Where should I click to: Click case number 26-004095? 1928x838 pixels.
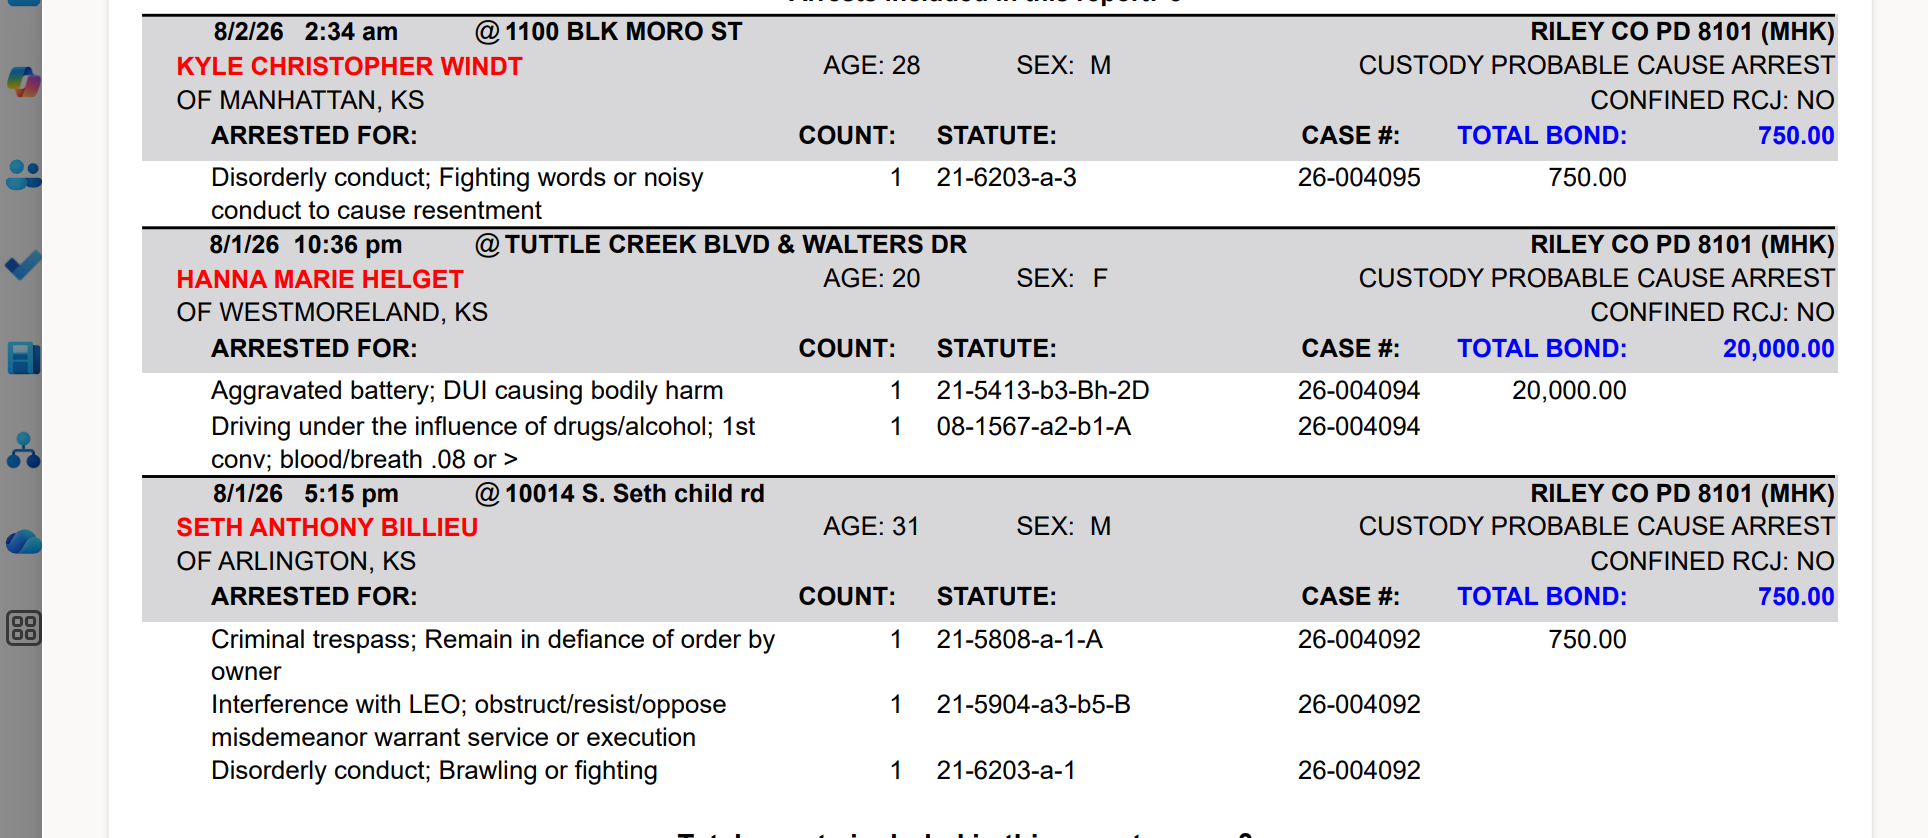click(1359, 177)
